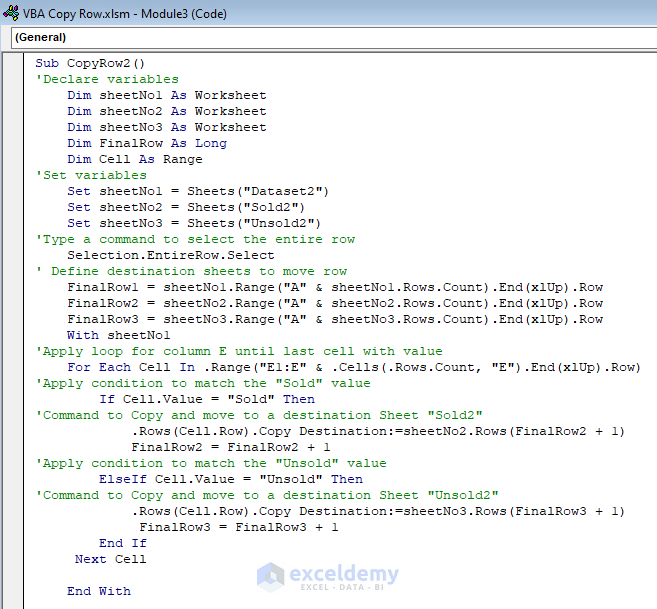The width and height of the screenshot is (657, 609).
Task: Click 'Dim sheetNo2 As Worksheet' line
Action: coord(167,111)
